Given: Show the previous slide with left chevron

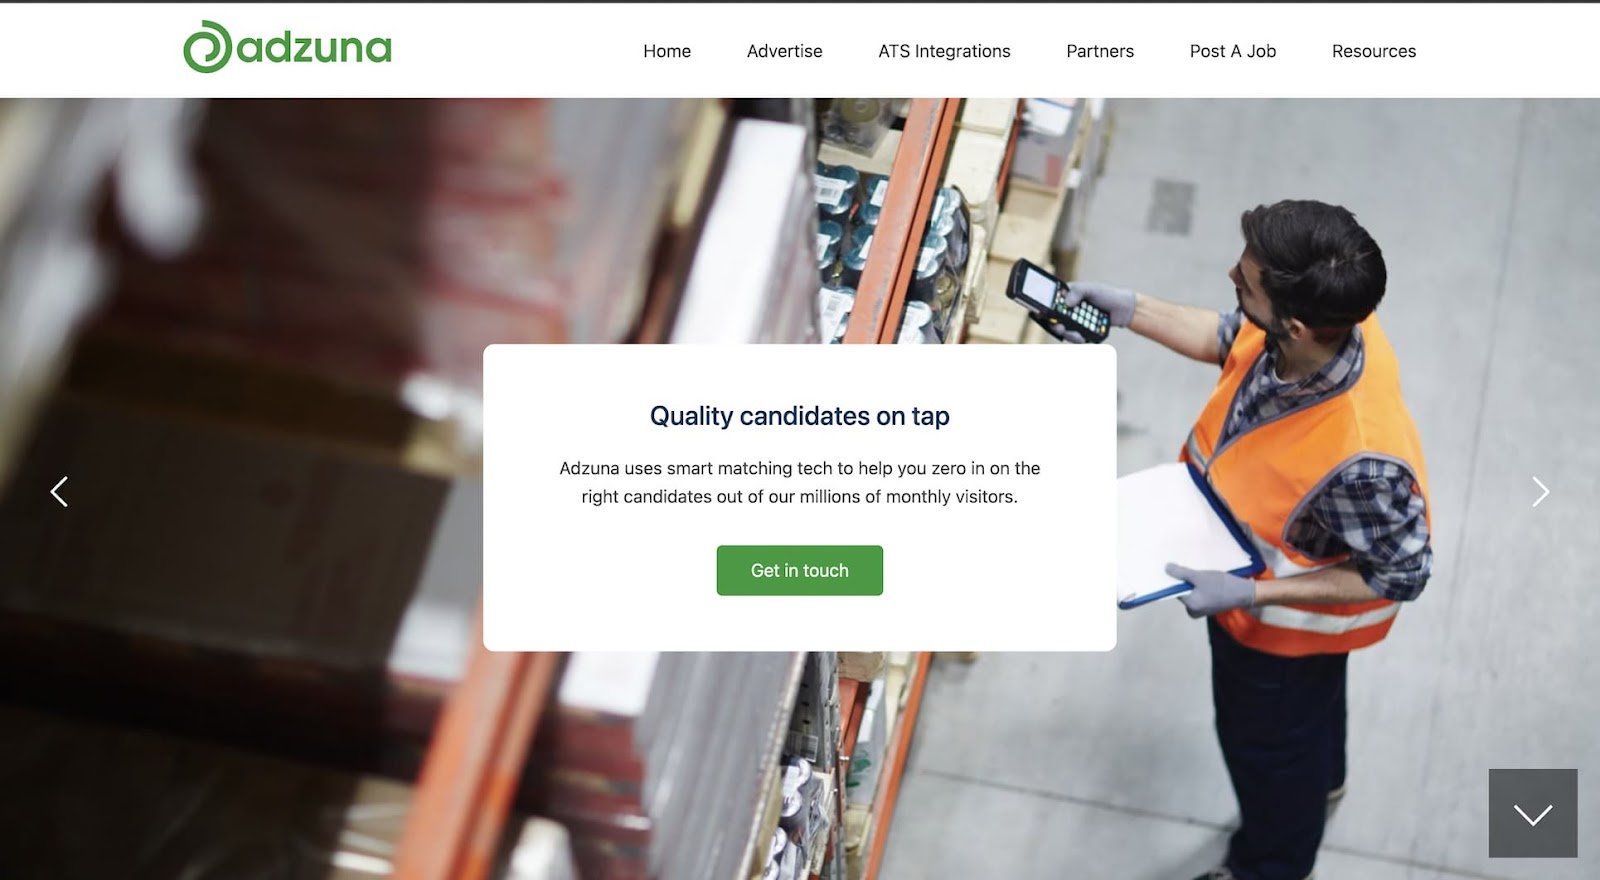Looking at the screenshot, I should (60, 491).
